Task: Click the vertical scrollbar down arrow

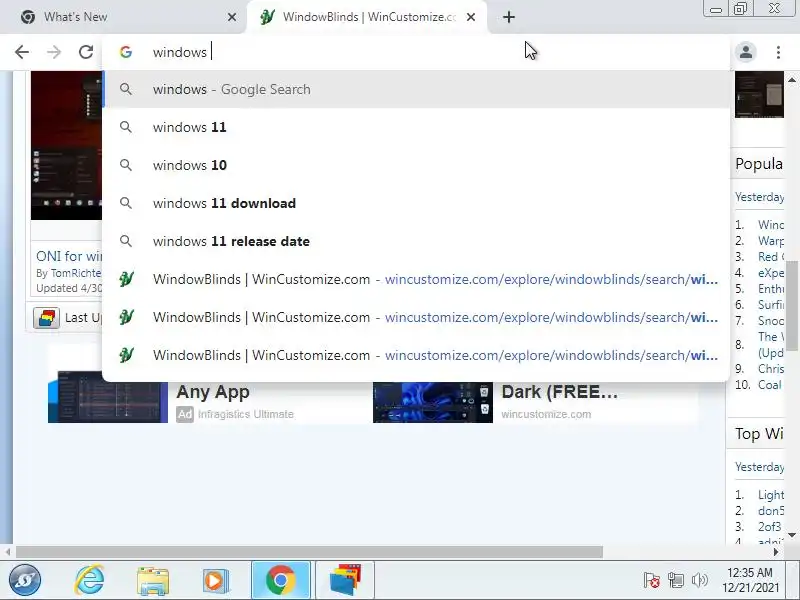Action: point(792,535)
